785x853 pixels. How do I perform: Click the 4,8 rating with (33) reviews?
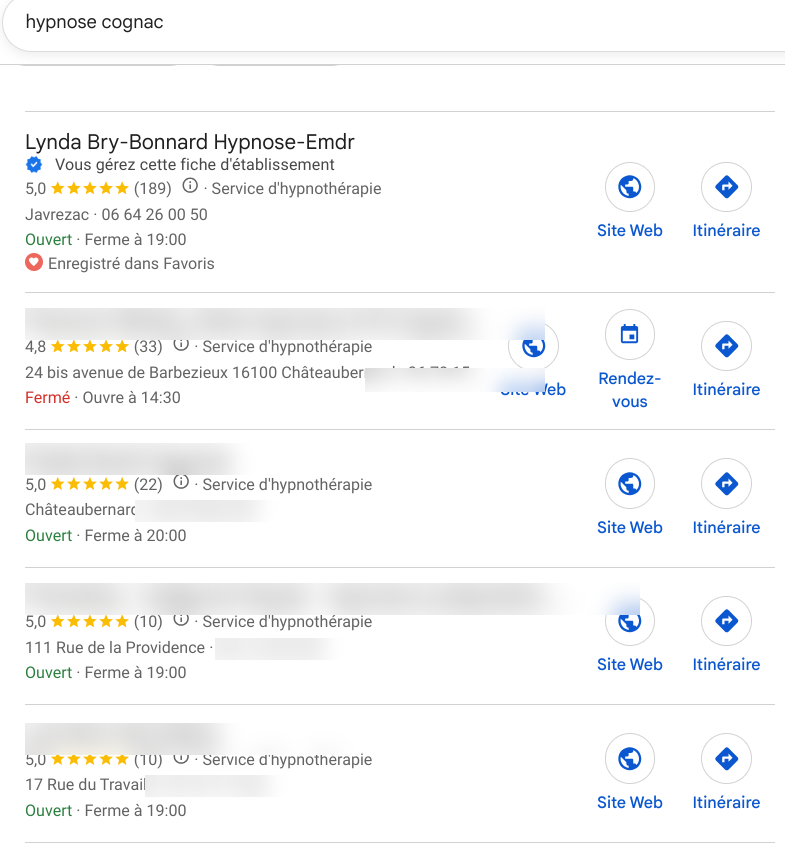click(x=94, y=347)
